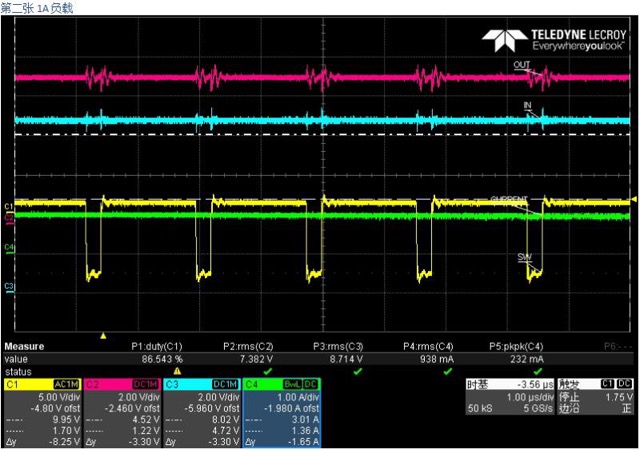Click the 7.382 V rms value

pyautogui.click(x=256, y=359)
